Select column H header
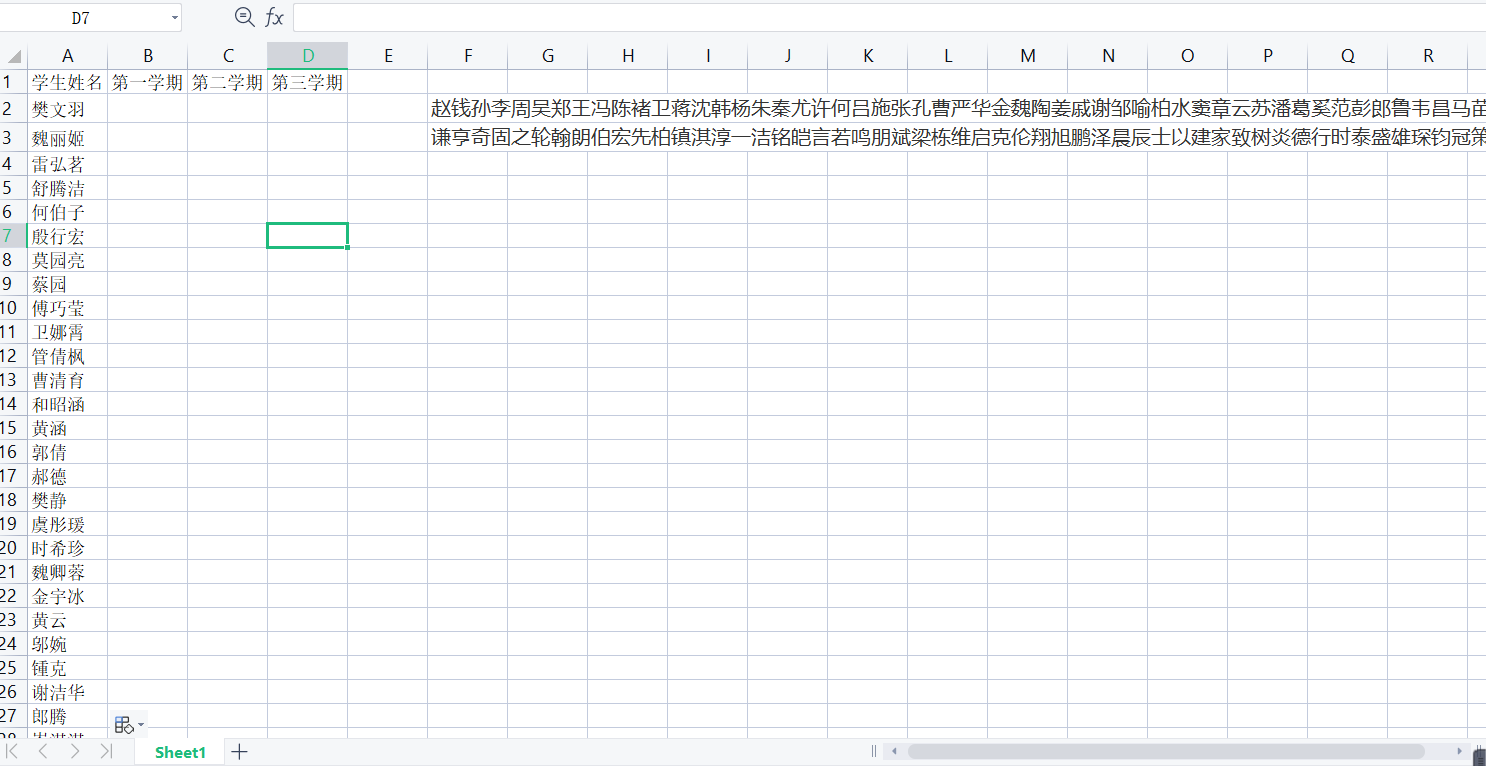Viewport: 1486px width, 766px height. click(627, 56)
